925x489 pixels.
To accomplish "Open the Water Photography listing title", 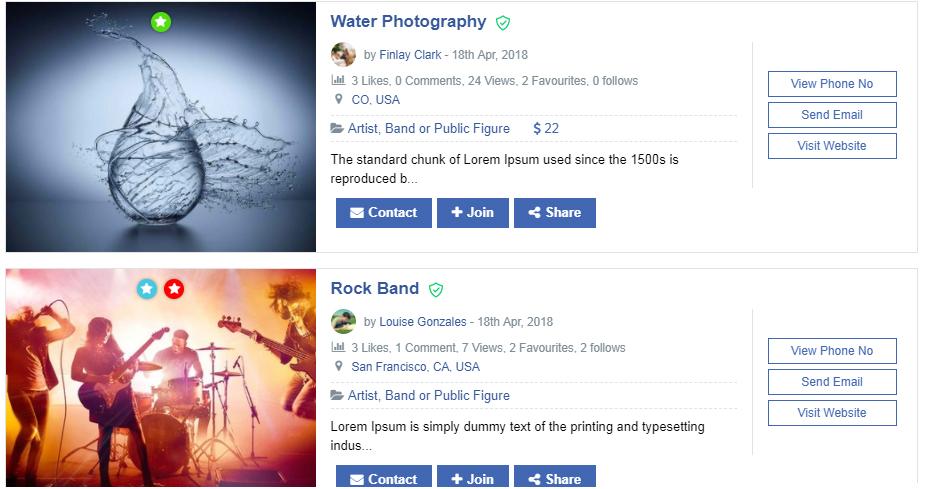I will 408,21.
